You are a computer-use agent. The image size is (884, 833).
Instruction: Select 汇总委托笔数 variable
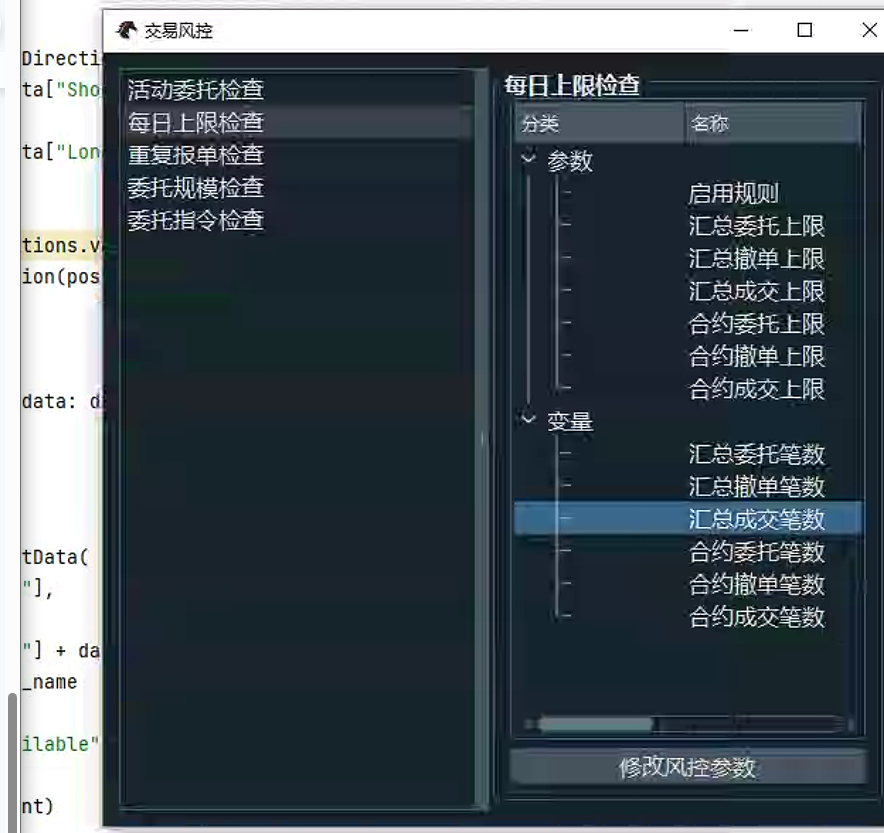click(756, 454)
